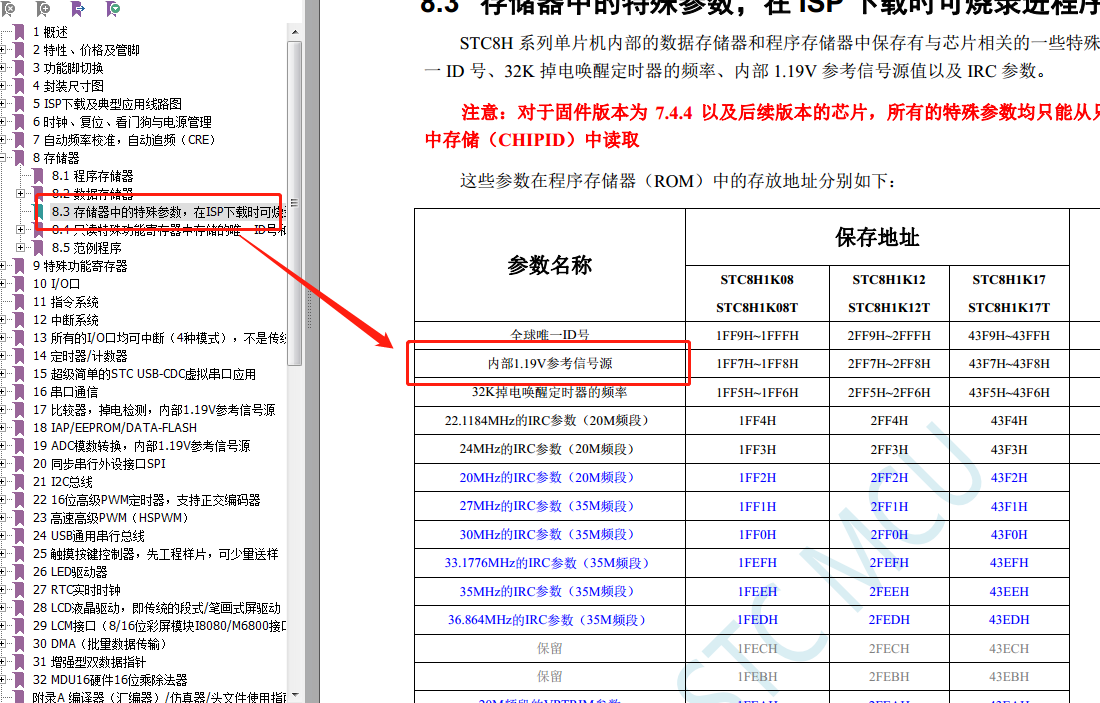Screen dimensions: 1100x703
Task: Click the STC8H1K08 column header
Action: [x=758, y=293]
